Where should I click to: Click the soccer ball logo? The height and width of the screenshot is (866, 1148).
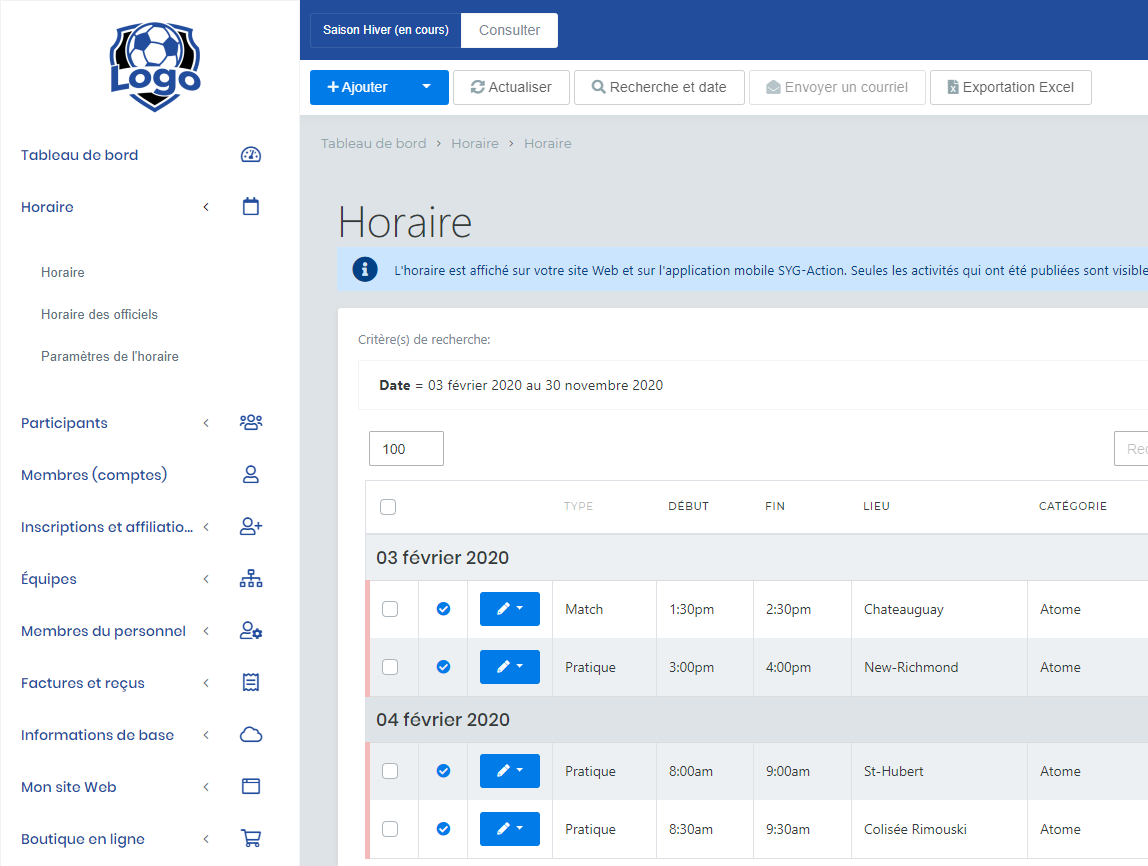click(155, 65)
